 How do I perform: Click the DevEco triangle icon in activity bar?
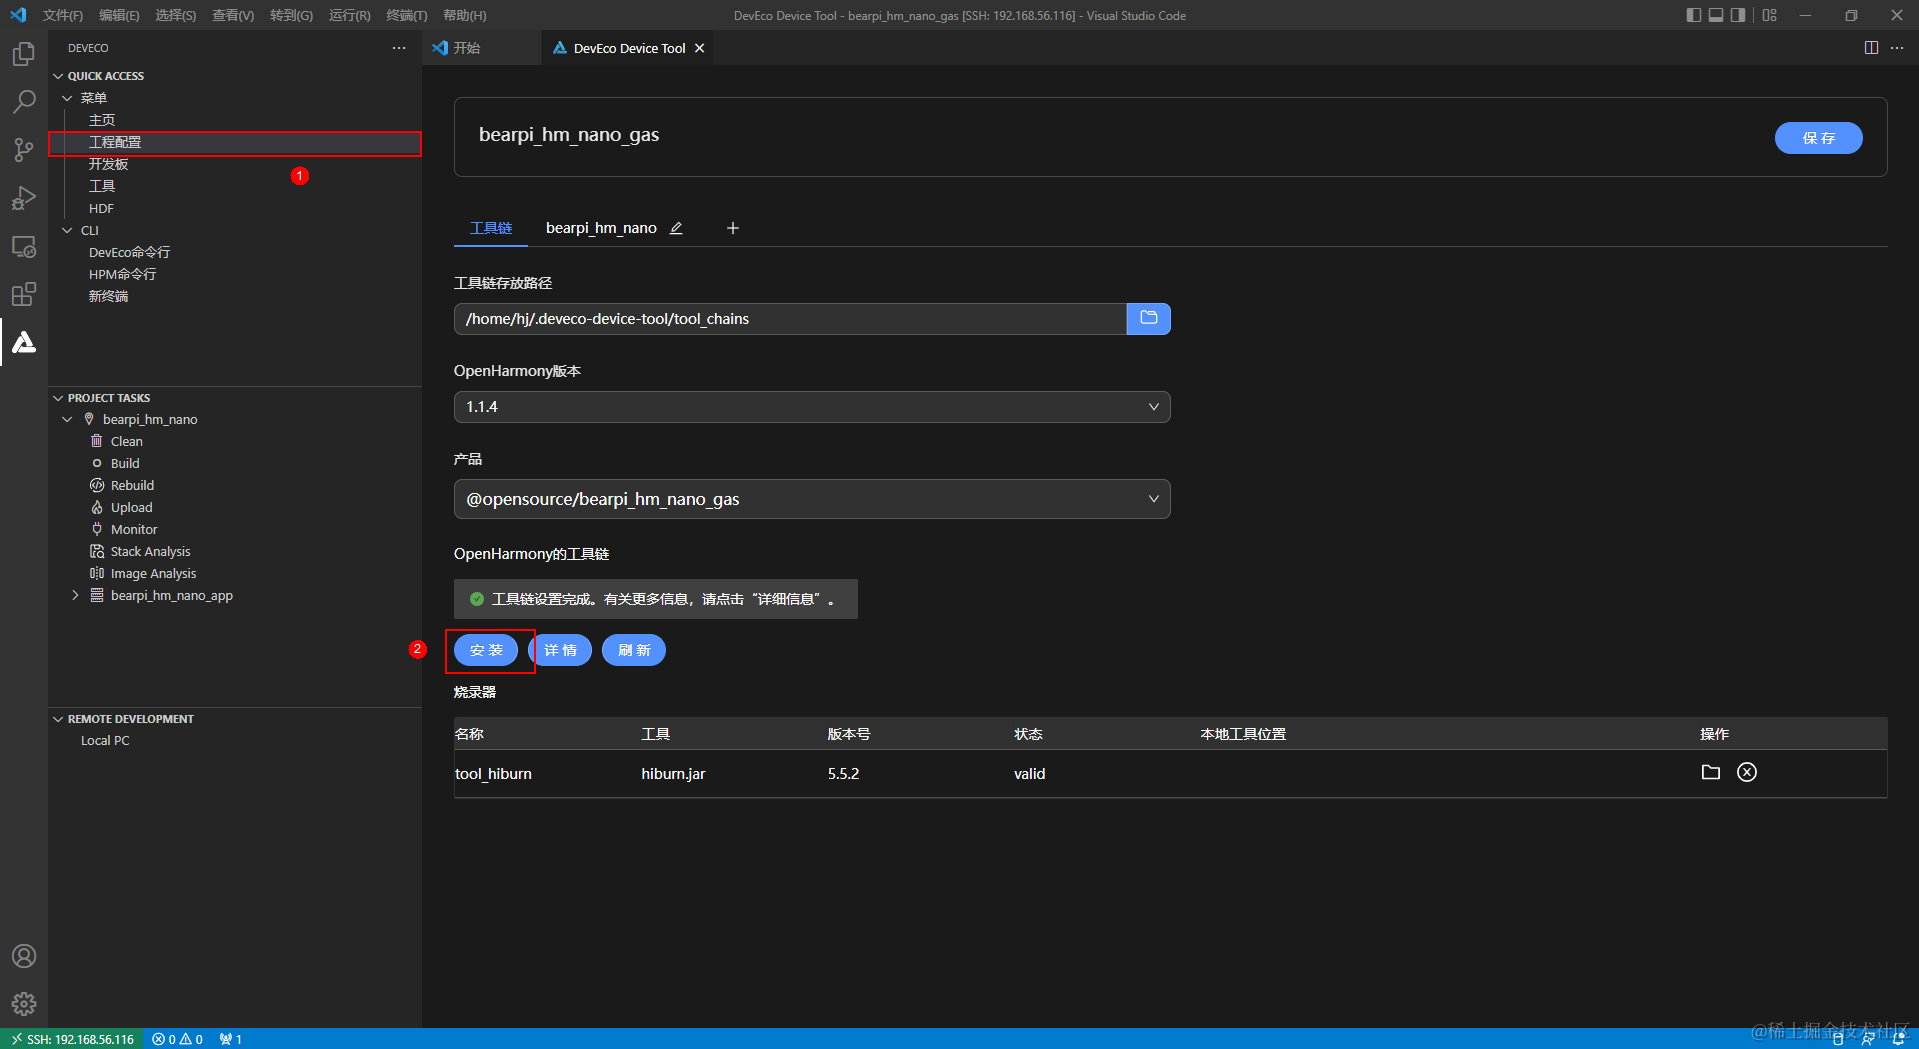point(24,342)
